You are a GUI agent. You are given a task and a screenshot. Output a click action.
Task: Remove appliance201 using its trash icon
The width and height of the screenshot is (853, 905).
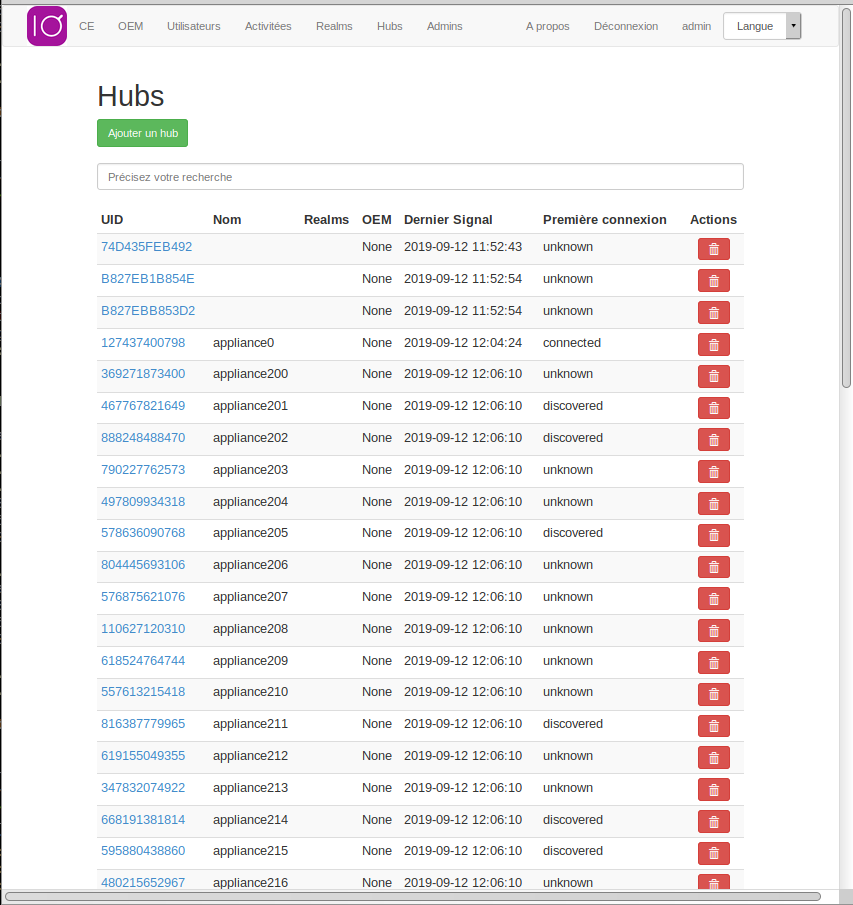click(713, 408)
